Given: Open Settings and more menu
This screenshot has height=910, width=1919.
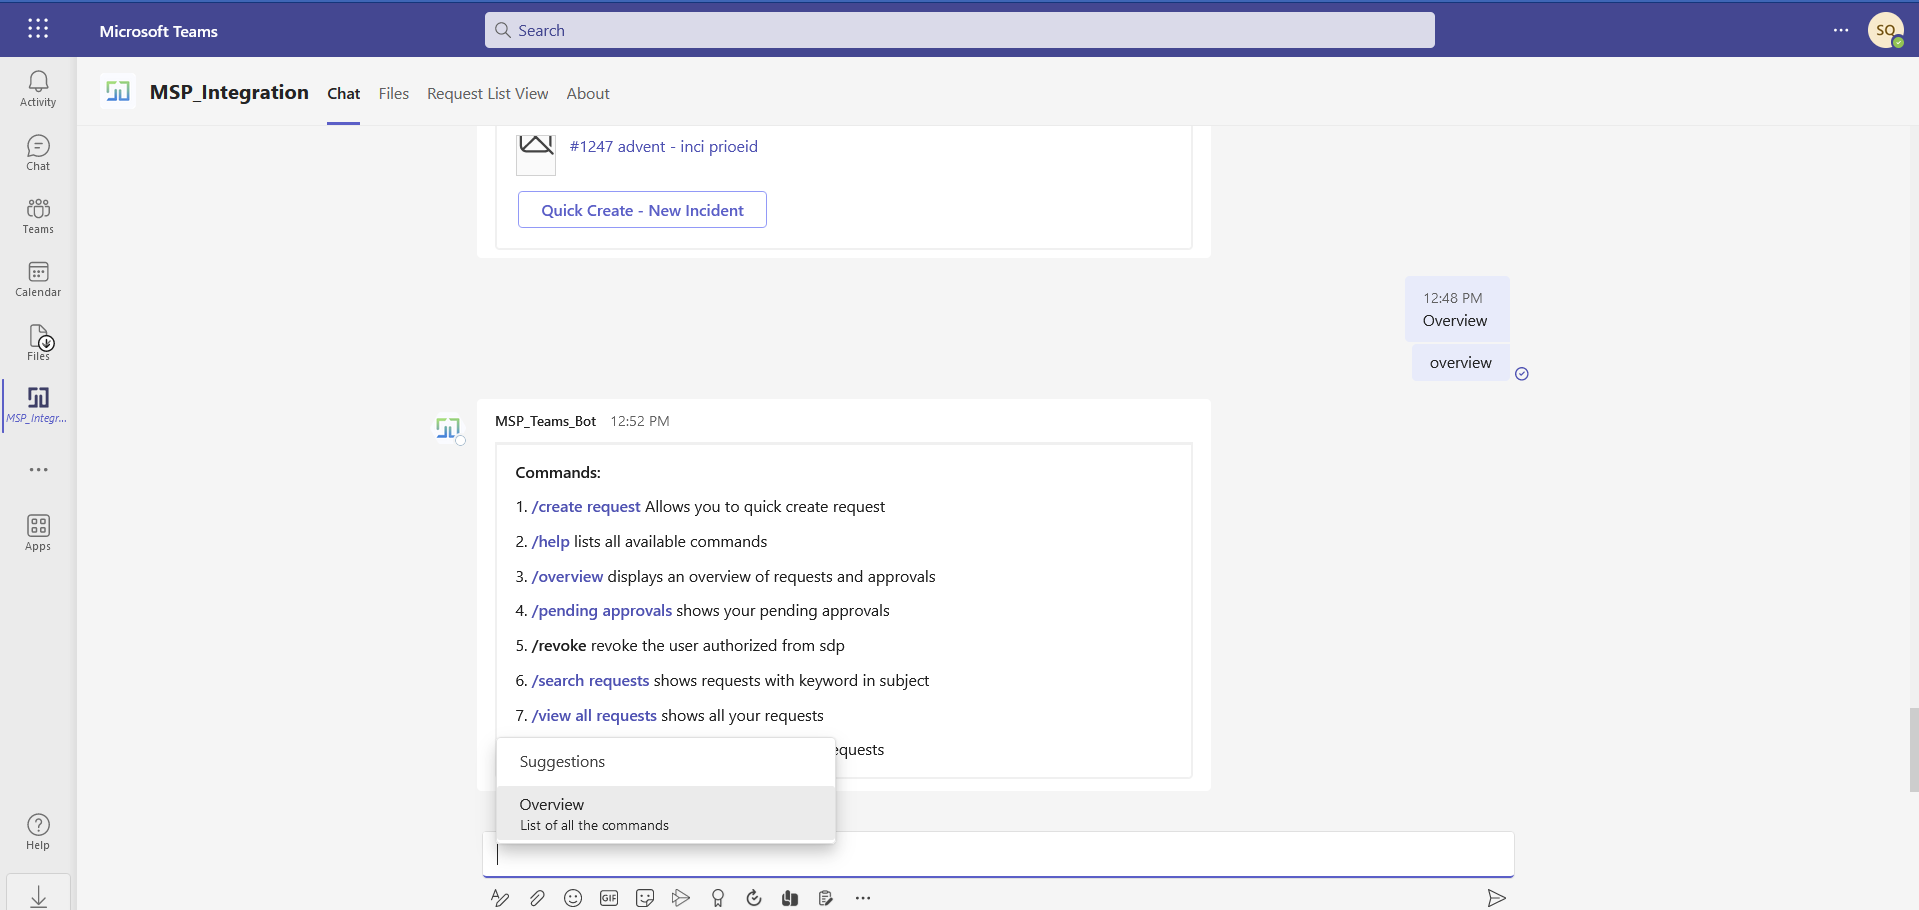Looking at the screenshot, I should tap(1841, 30).
